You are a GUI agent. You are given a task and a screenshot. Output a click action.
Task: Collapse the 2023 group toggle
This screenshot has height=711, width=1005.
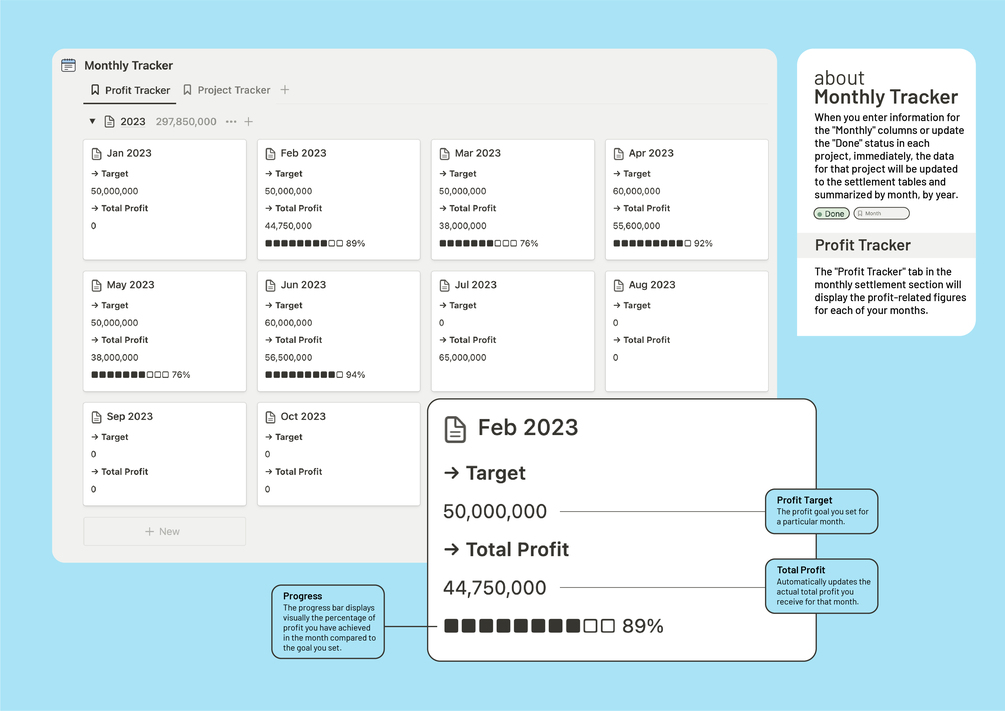pyautogui.click(x=92, y=121)
